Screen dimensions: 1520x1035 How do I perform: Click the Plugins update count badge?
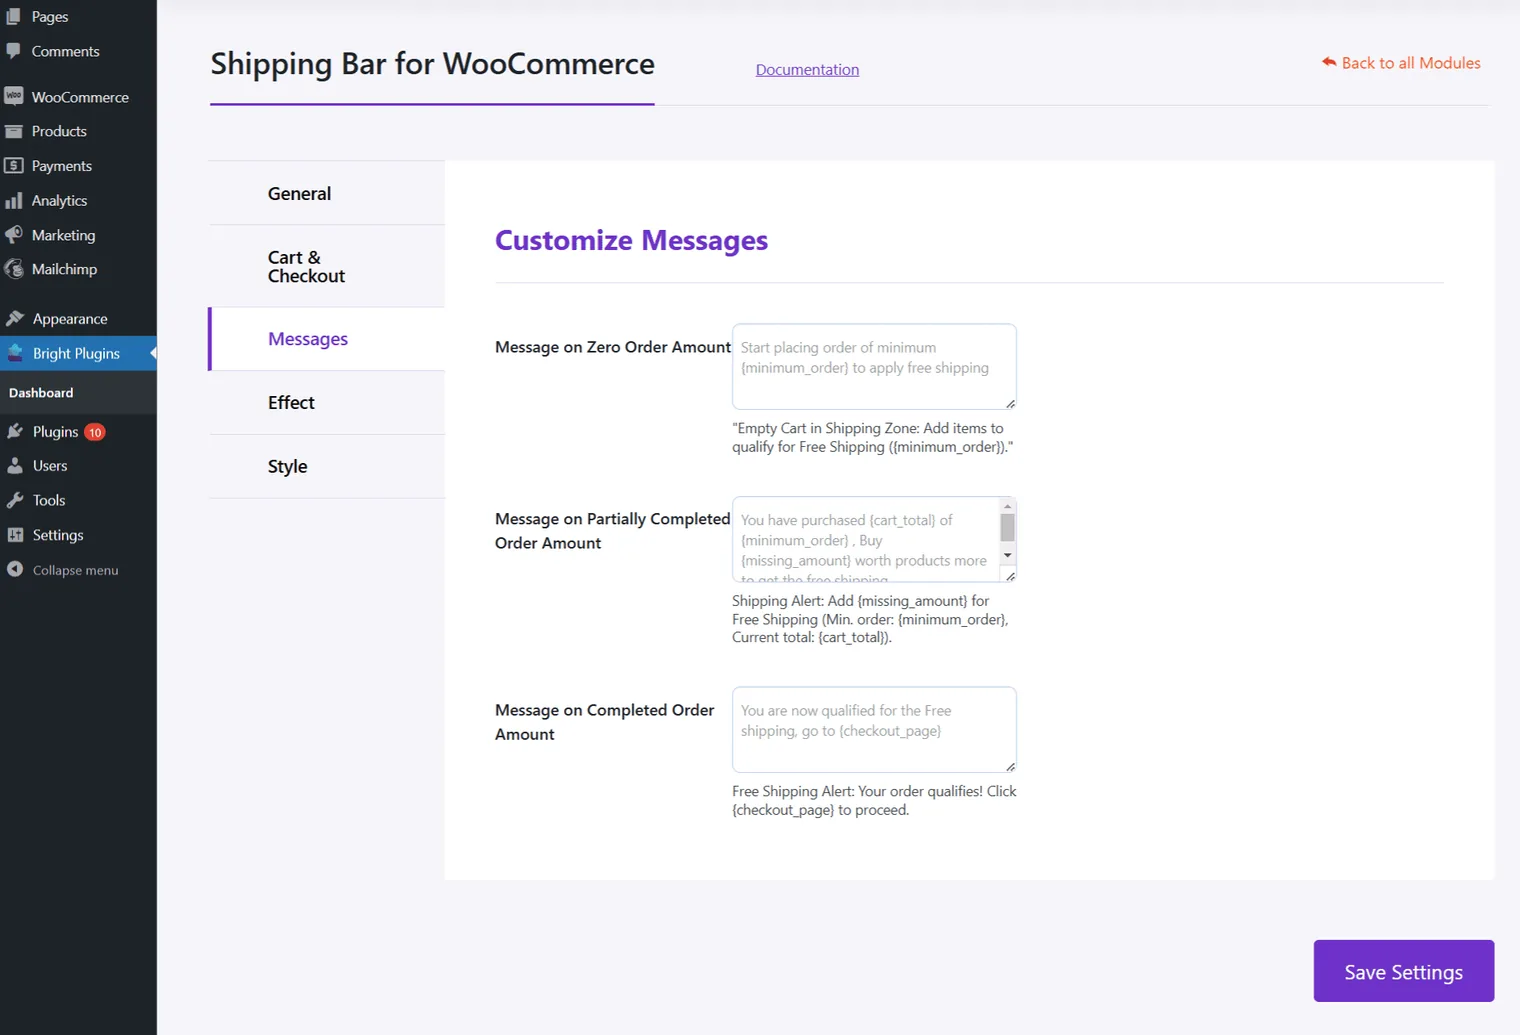pyautogui.click(x=95, y=432)
